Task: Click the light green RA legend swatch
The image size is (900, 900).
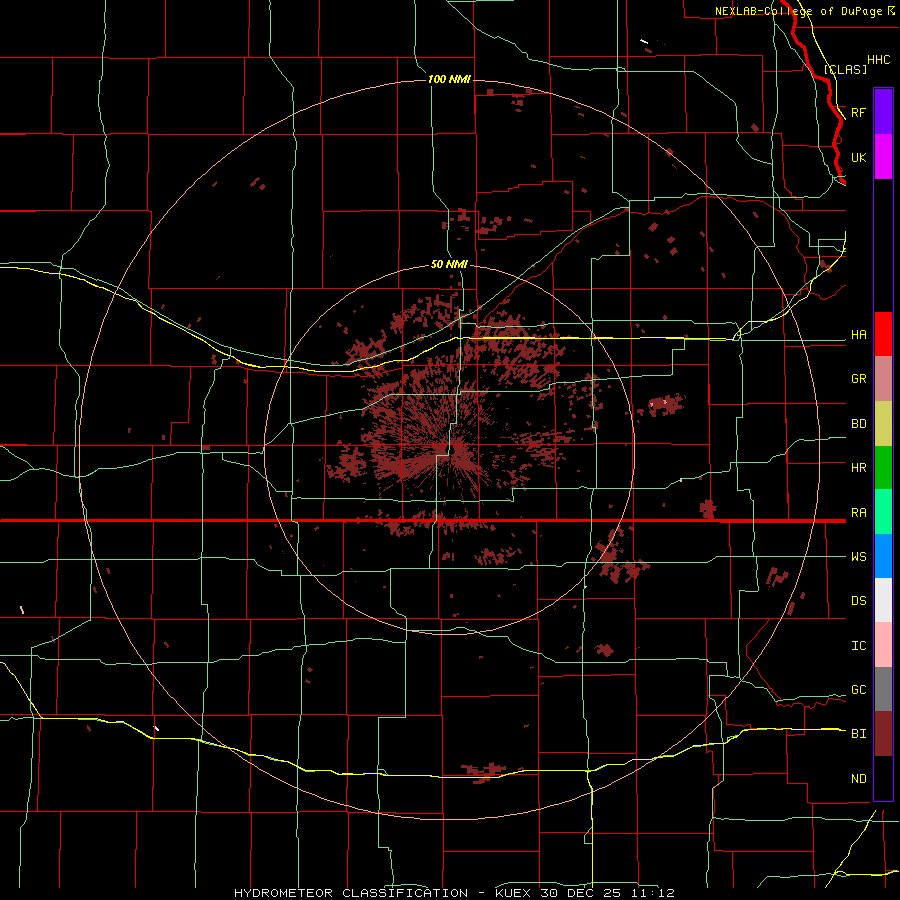Action: click(883, 512)
